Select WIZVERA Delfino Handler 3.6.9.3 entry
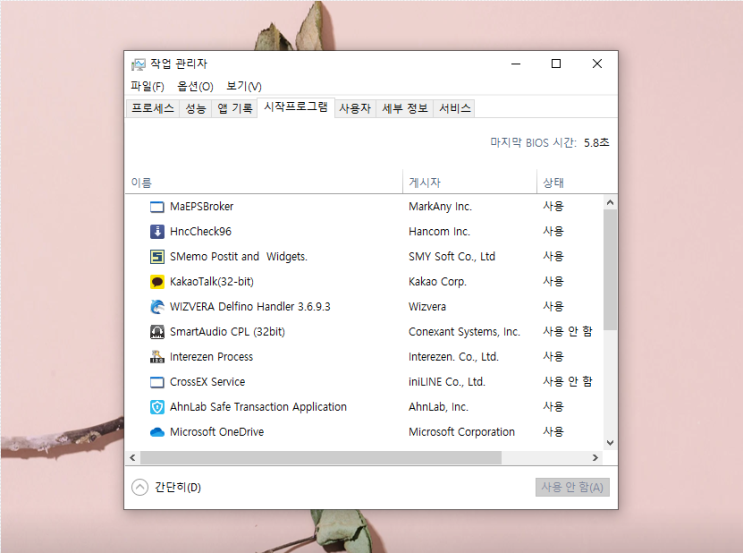Image resolution: width=743 pixels, height=553 pixels. pyautogui.click(x=250, y=307)
